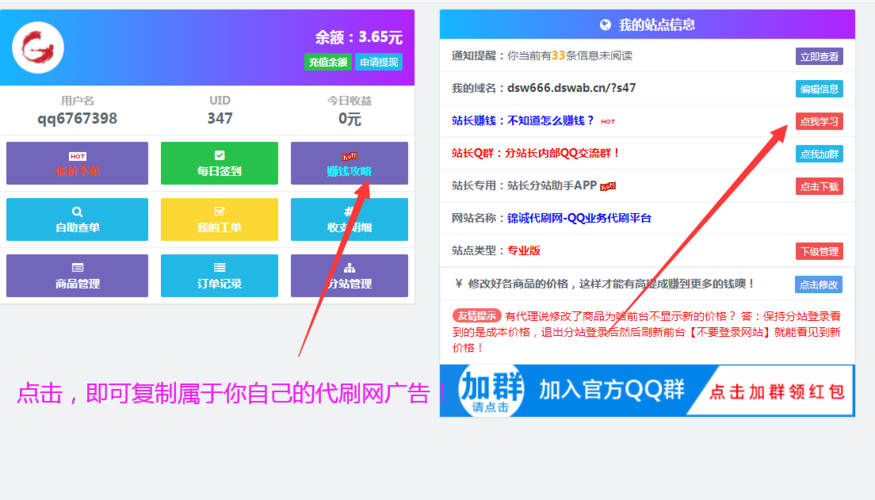
Task: Open 收支明细 income details tile
Action: 349,219
